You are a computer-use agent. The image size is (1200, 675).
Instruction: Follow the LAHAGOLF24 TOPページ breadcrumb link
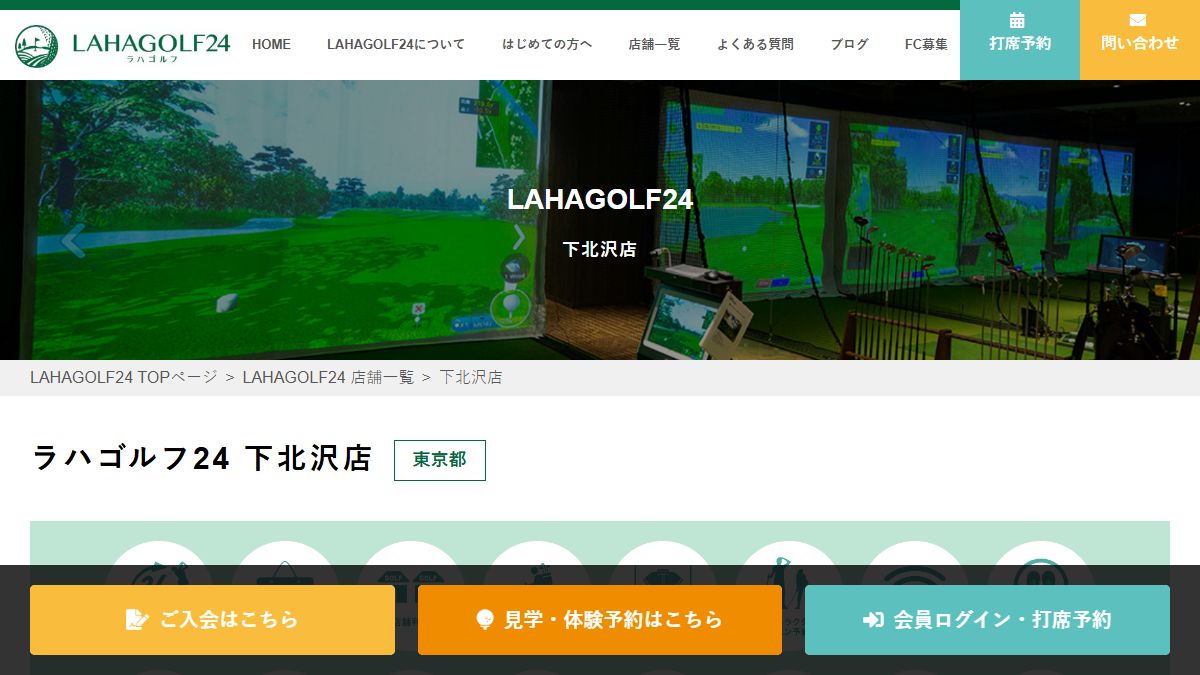123,377
